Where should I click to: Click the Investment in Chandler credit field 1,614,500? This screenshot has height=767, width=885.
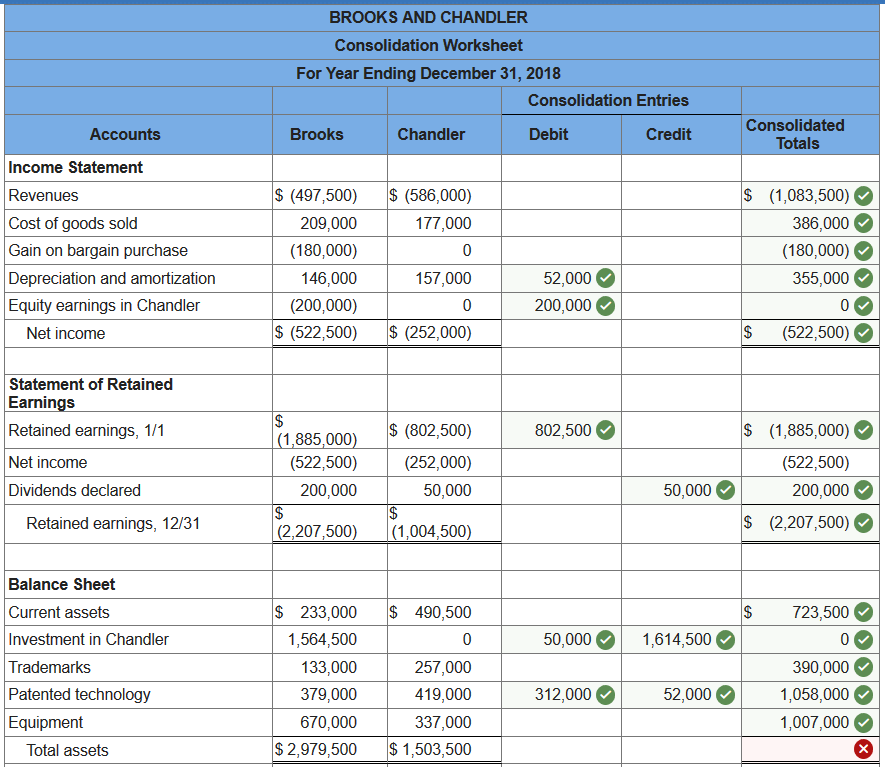681,639
